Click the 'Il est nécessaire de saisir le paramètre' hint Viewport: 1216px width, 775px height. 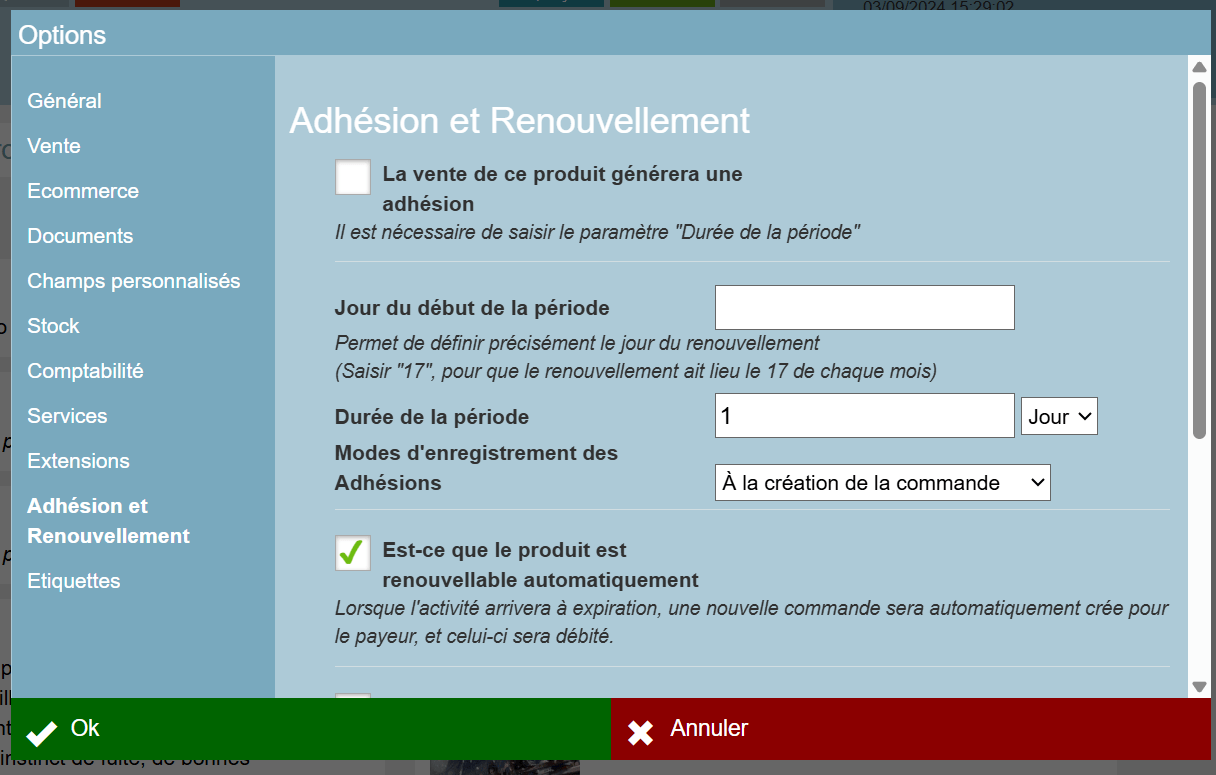coord(598,233)
